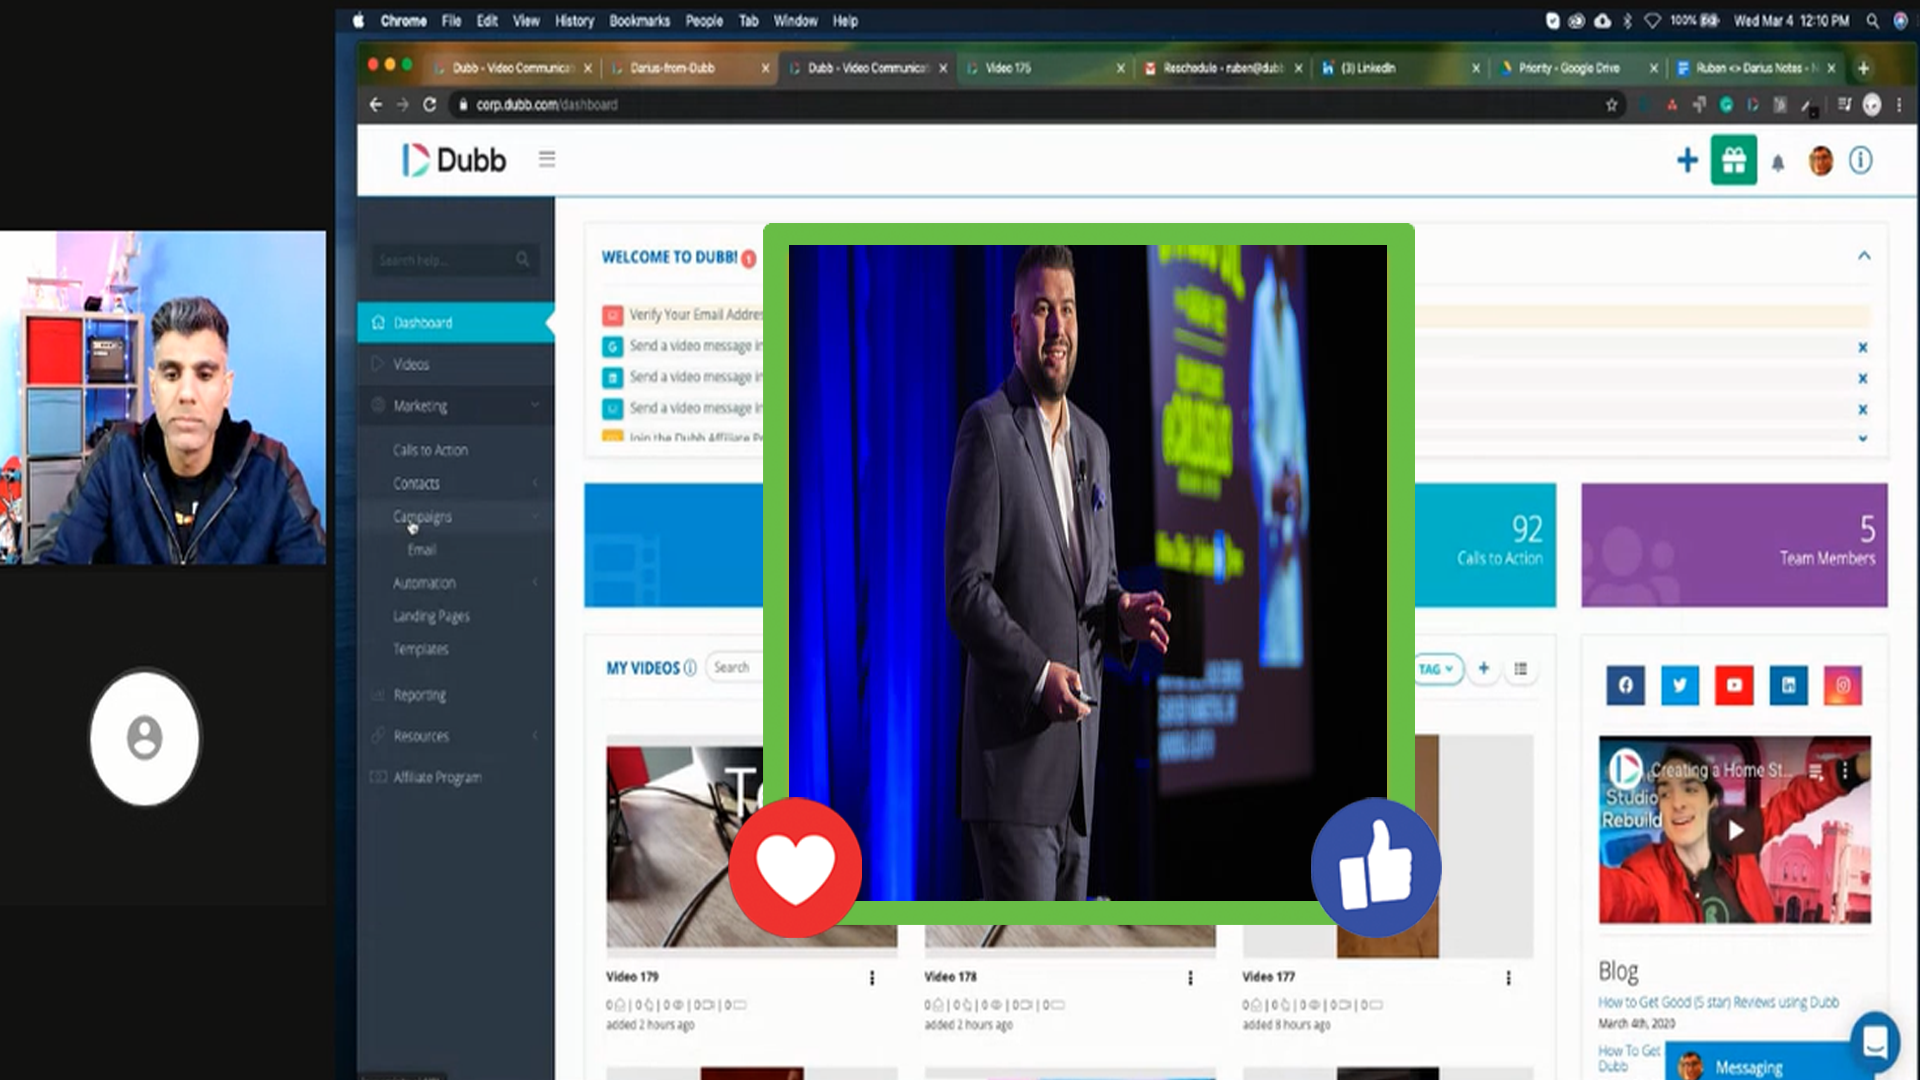The height and width of the screenshot is (1080, 1920).
Task: Open the Chrome History menu
Action: (574, 21)
